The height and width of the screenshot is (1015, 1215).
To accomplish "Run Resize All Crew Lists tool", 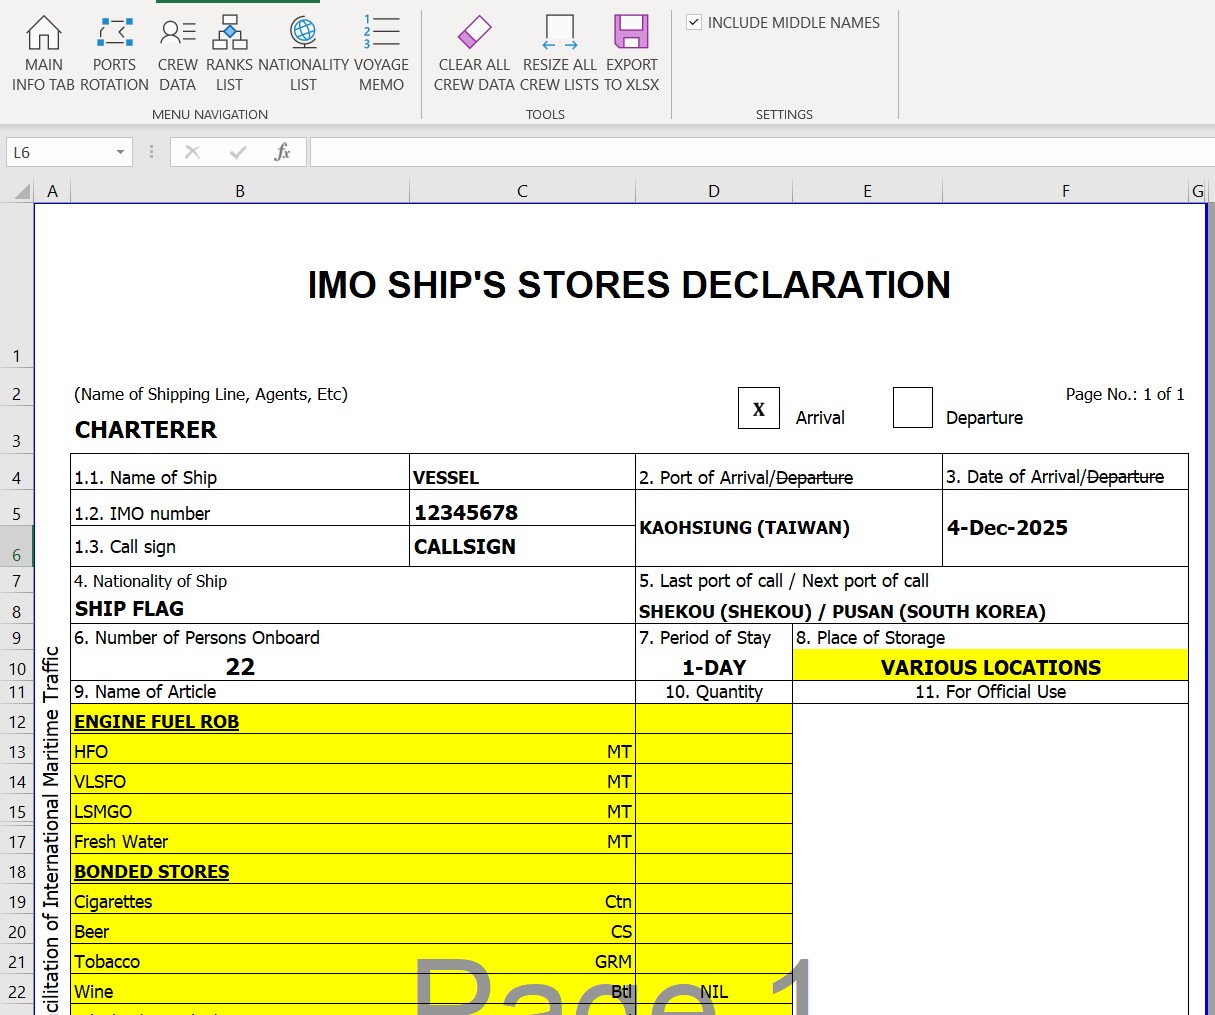I will (x=559, y=54).
